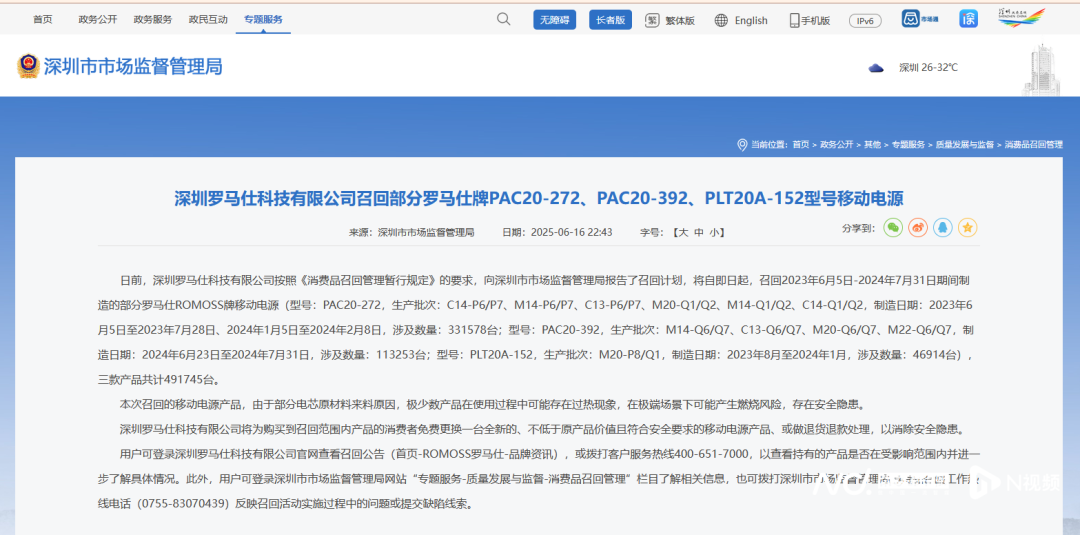Click the IPv6 badge
The height and width of the screenshot is (535, 1080).
coord(865,20)
